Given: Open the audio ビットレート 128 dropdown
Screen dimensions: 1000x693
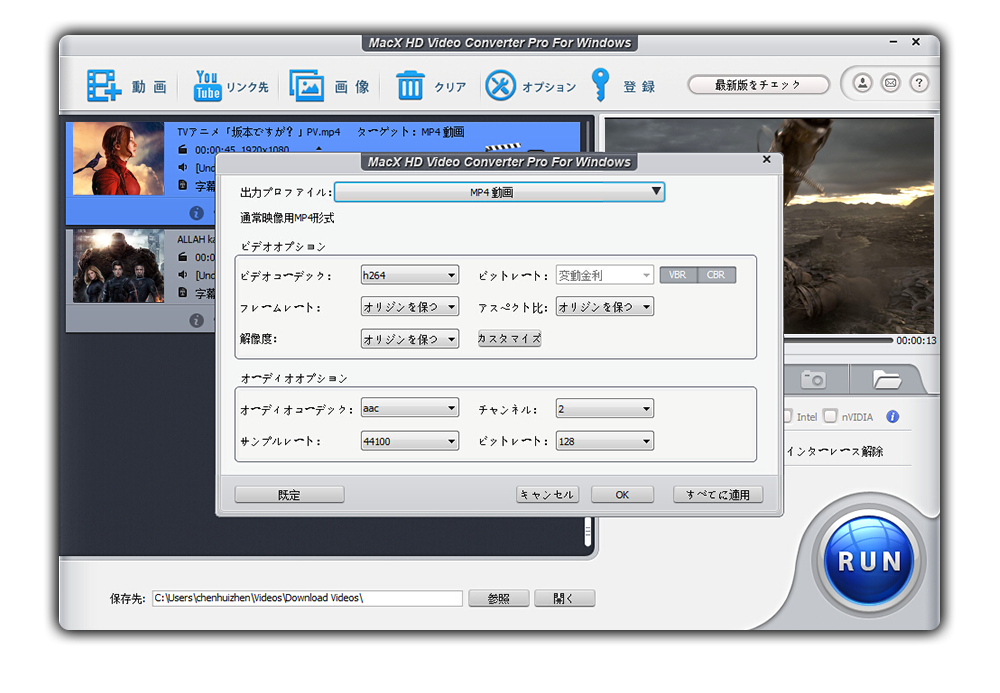Looking at the screenshot, I should point(605,441).
